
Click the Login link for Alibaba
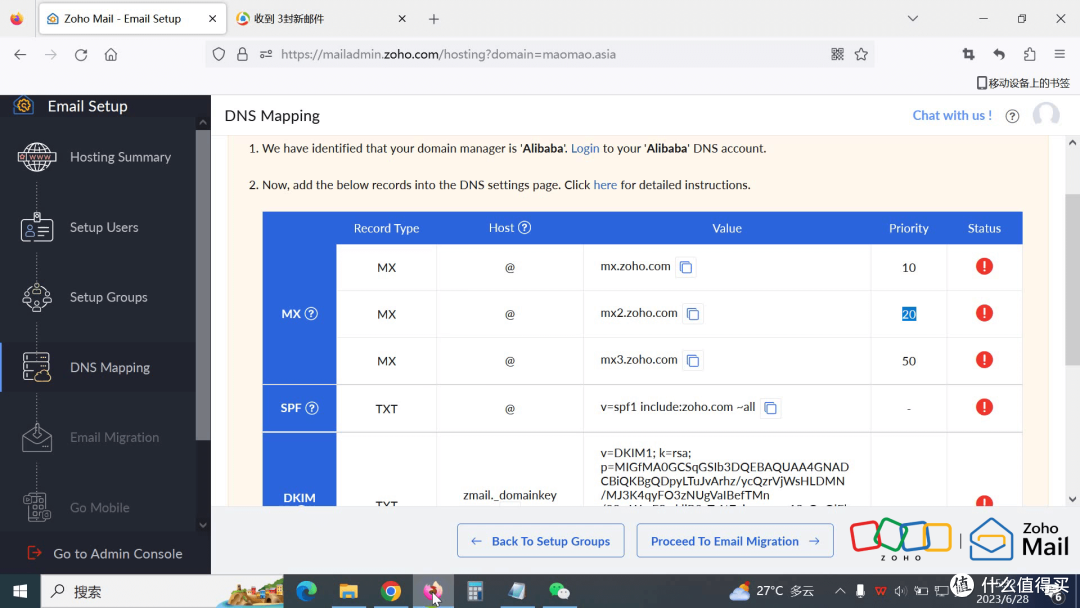[x=585, y=149]
